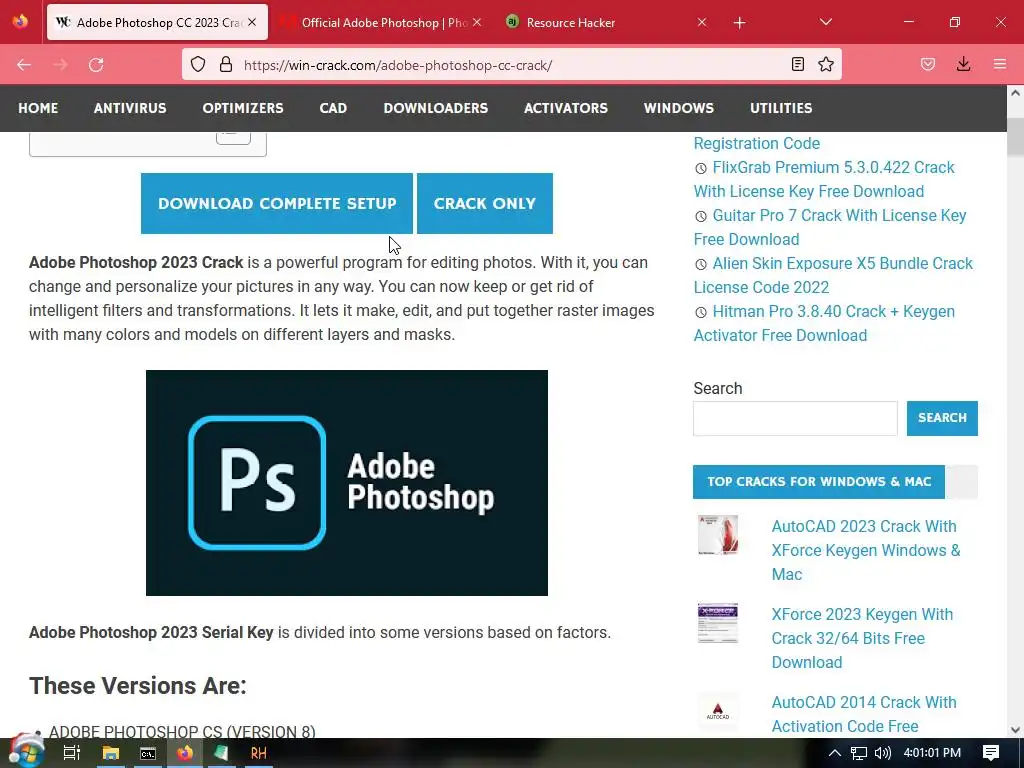Click the Firefox logo in title bar

coord(20,22)
